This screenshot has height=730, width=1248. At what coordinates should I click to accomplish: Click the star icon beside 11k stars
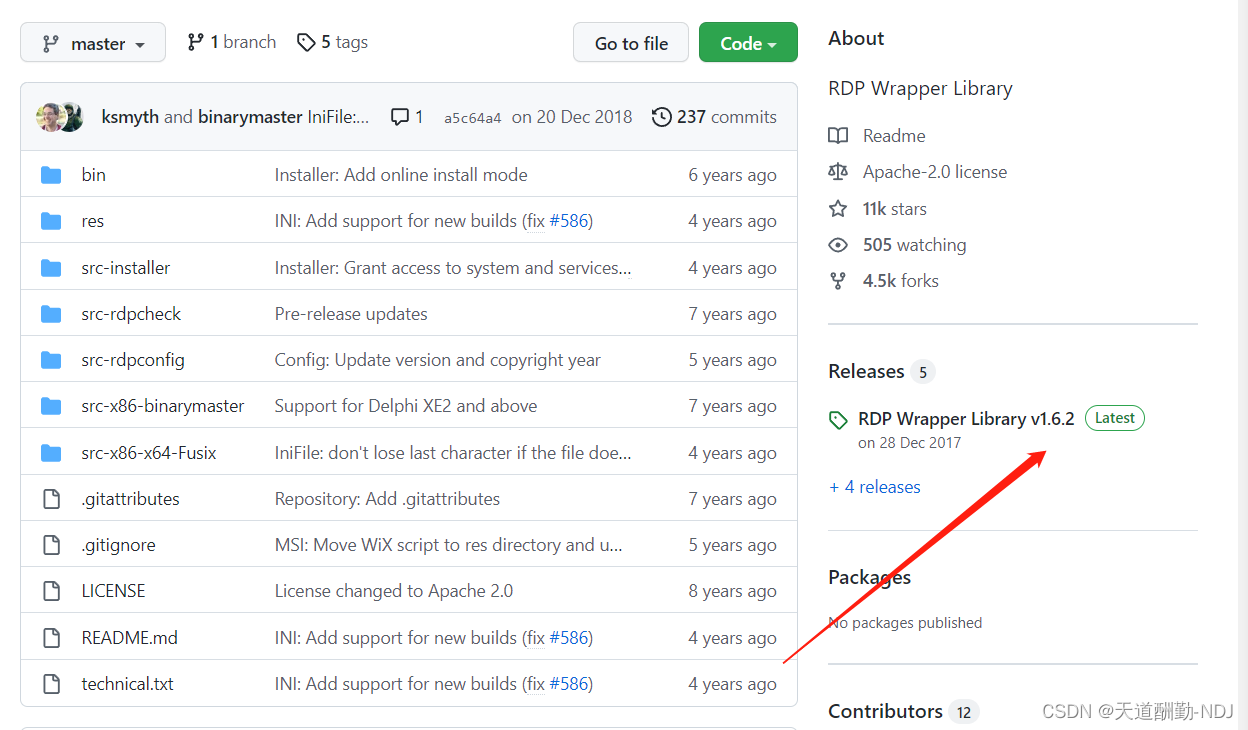pos(838,209)
